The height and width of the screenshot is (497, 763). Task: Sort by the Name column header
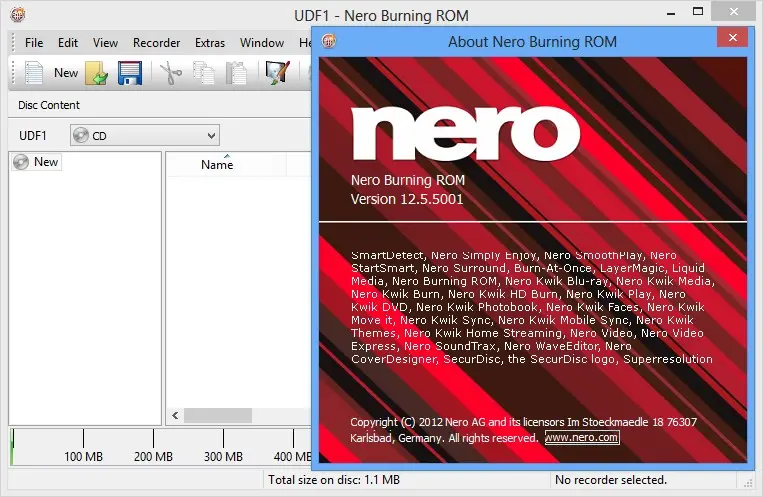(x=217, y=165)
